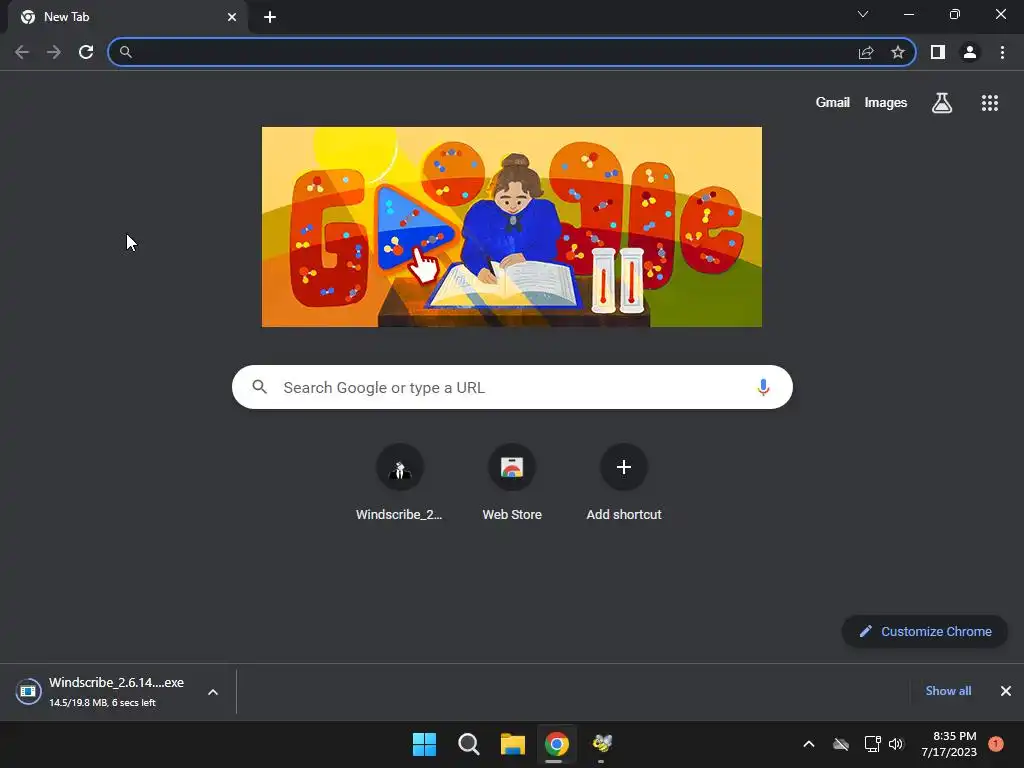This screenshot has width=1024, height=768.
Task: Start voice search with microphone icon
Action: point(763,387)
